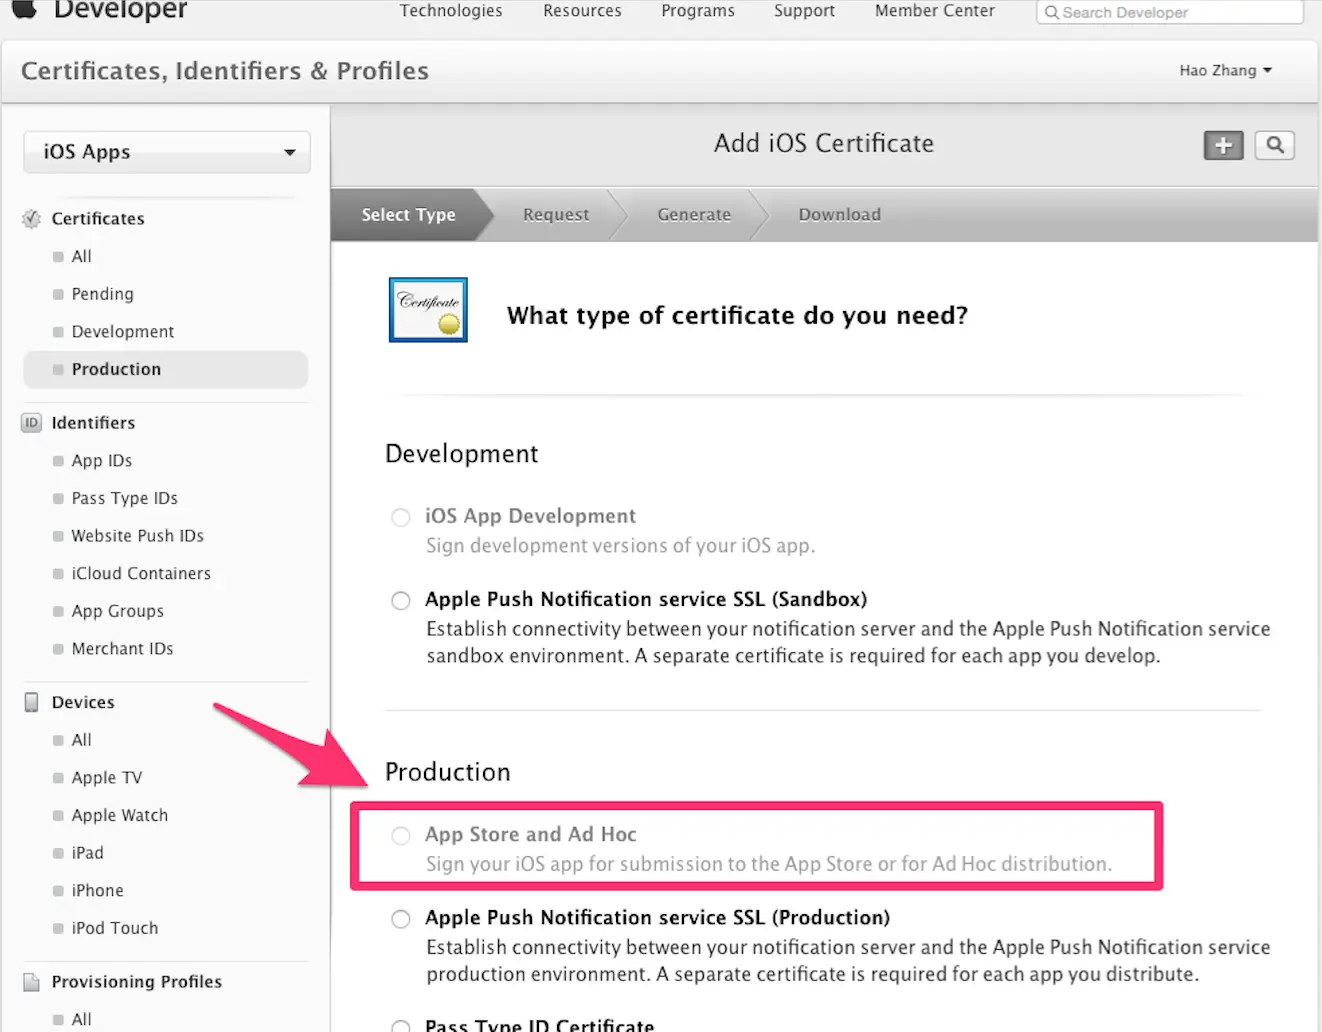Click the magnifier search certificates button
Screen dimensions: 1322x1032
click(1275, 145)
